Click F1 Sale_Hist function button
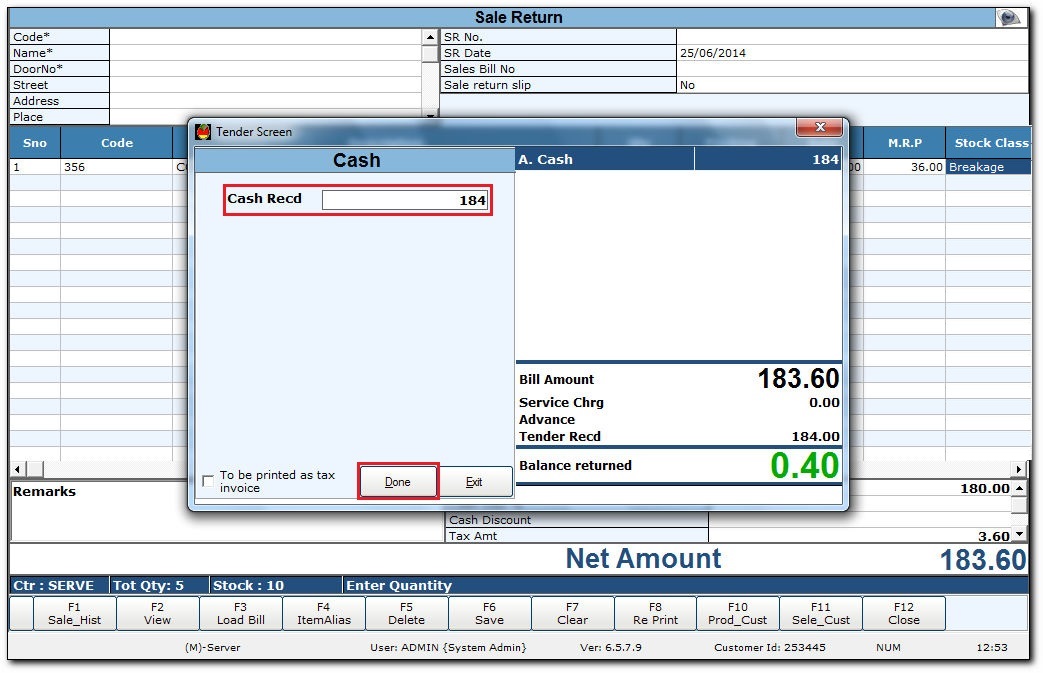This screenshot has height=673, width=1043. click(74, 613)
